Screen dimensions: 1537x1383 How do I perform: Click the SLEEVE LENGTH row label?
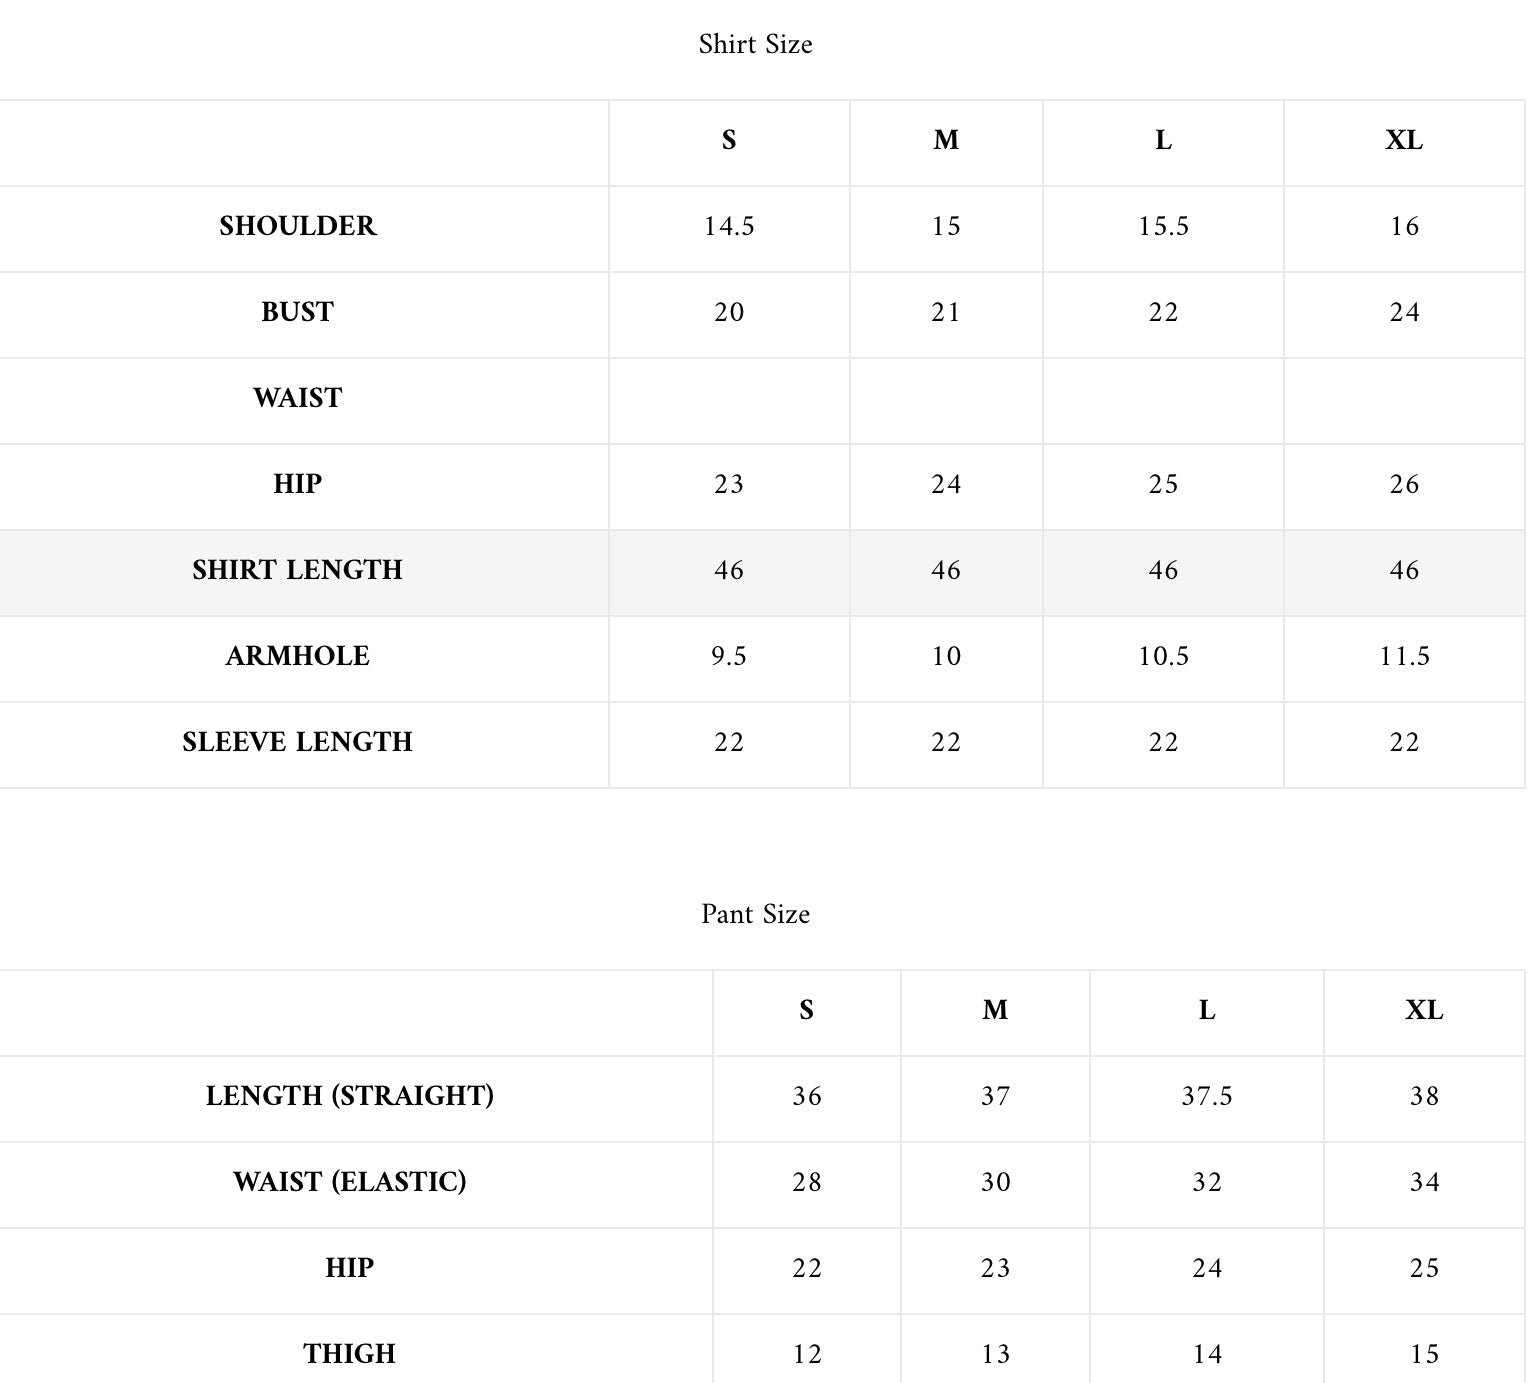point(298,742)
